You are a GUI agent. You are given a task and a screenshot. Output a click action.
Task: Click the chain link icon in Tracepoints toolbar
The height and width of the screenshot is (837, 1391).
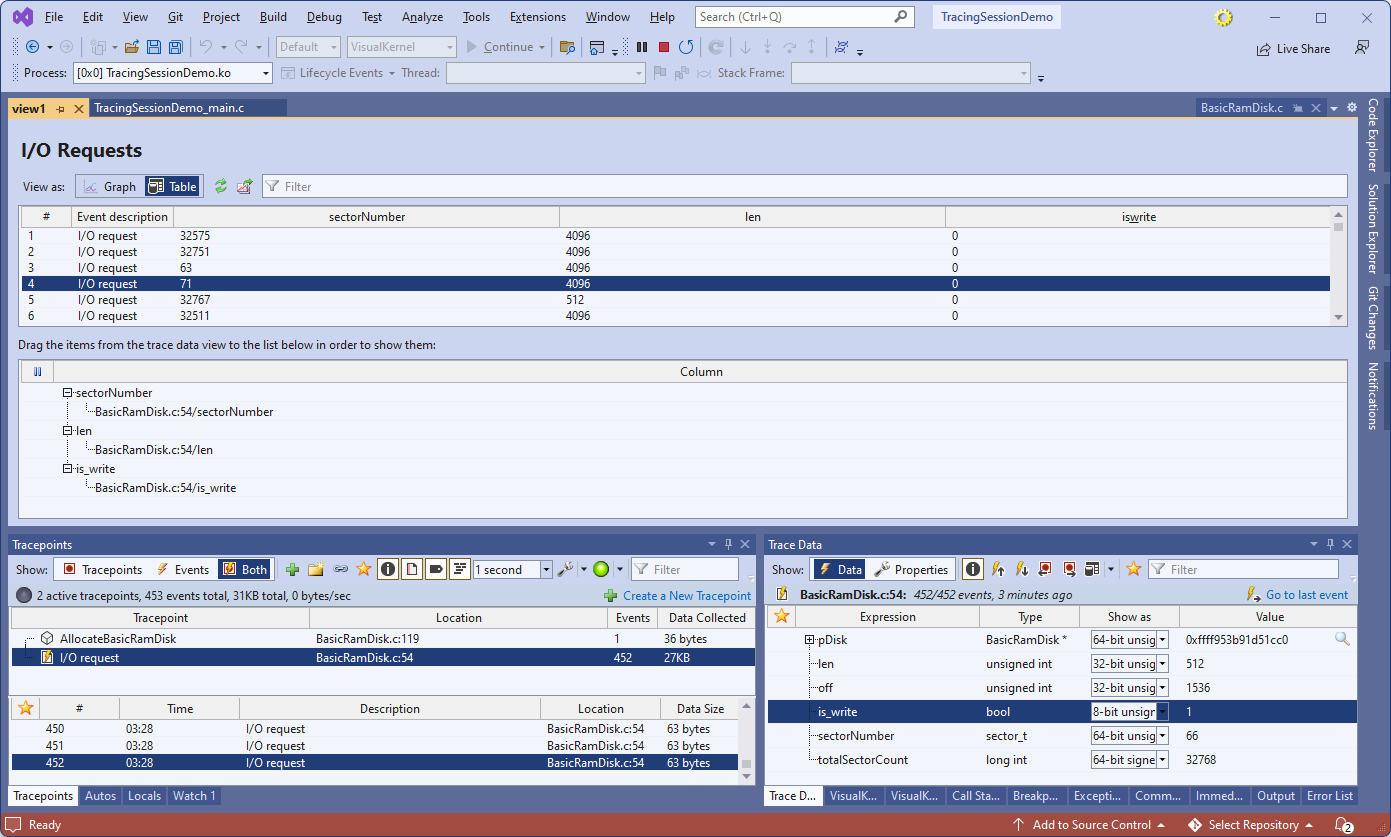[340, 569]
